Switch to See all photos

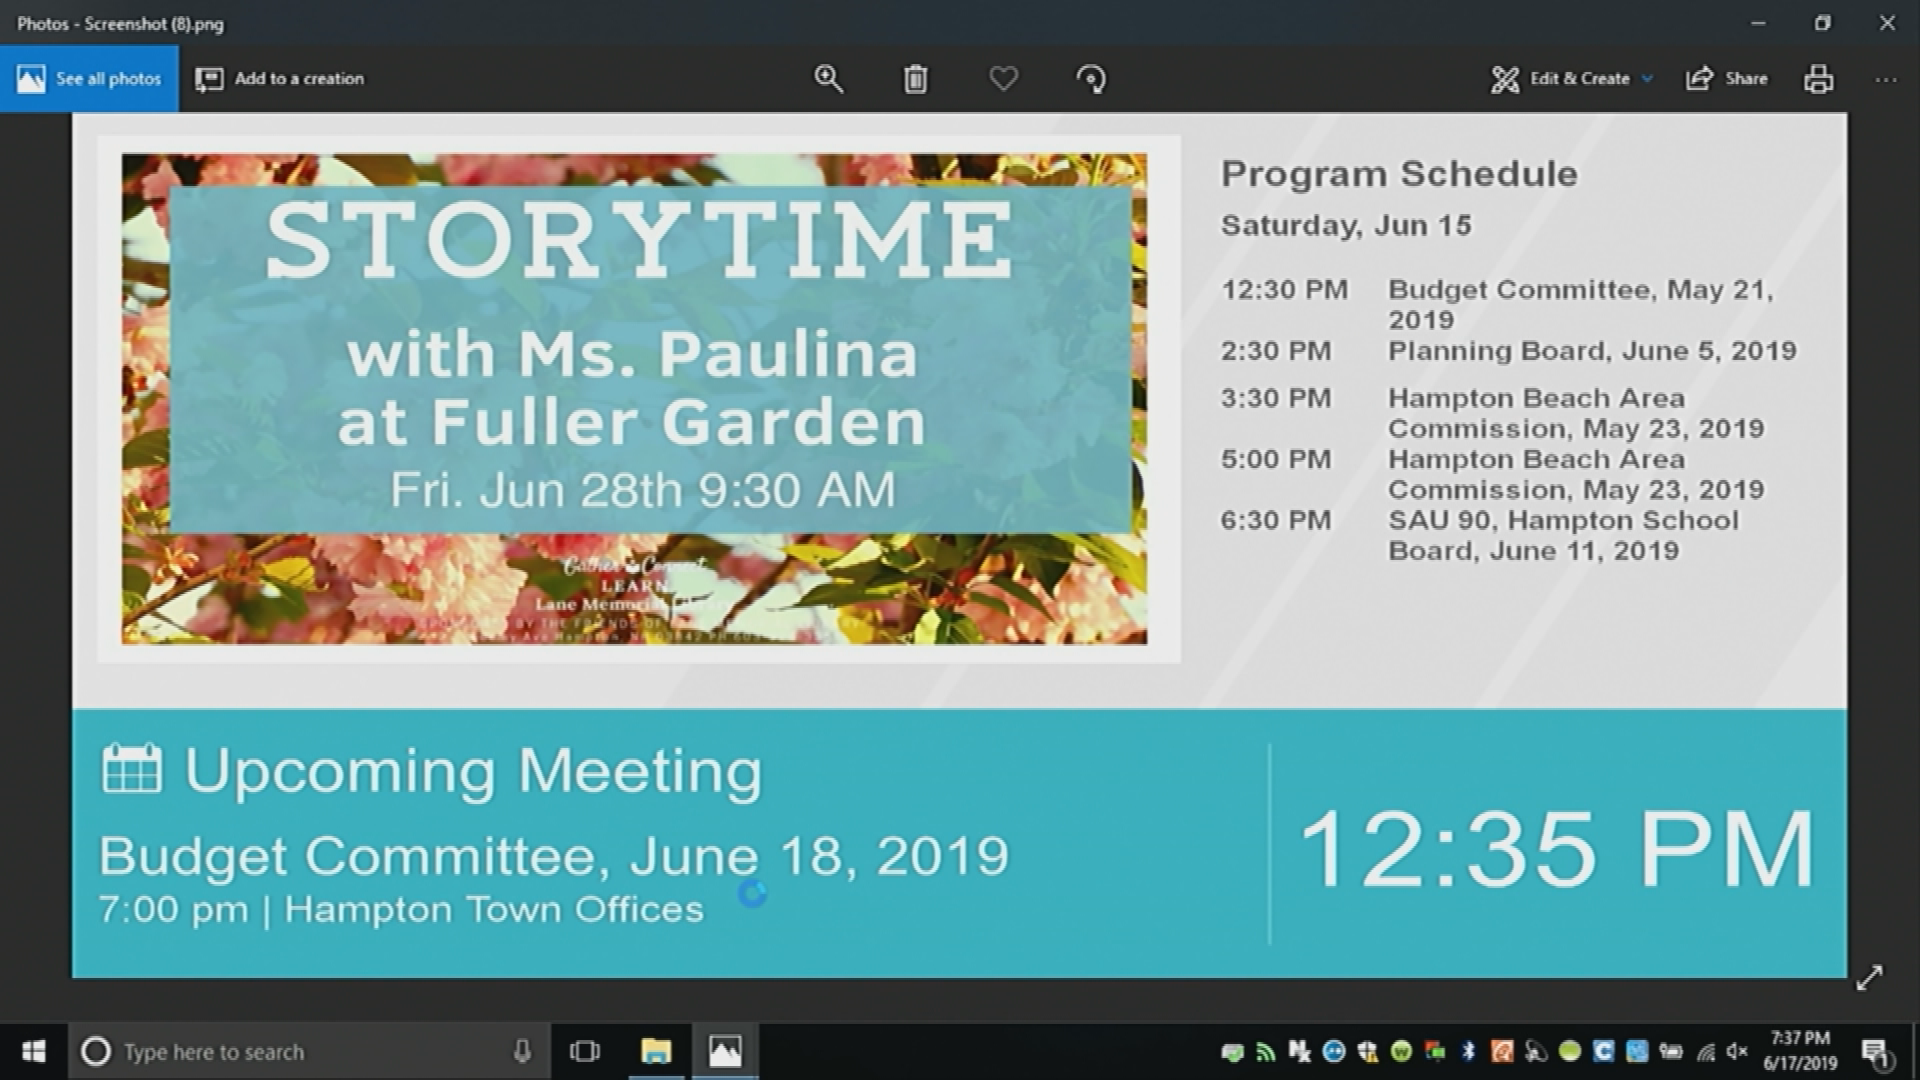coord(89,79)
